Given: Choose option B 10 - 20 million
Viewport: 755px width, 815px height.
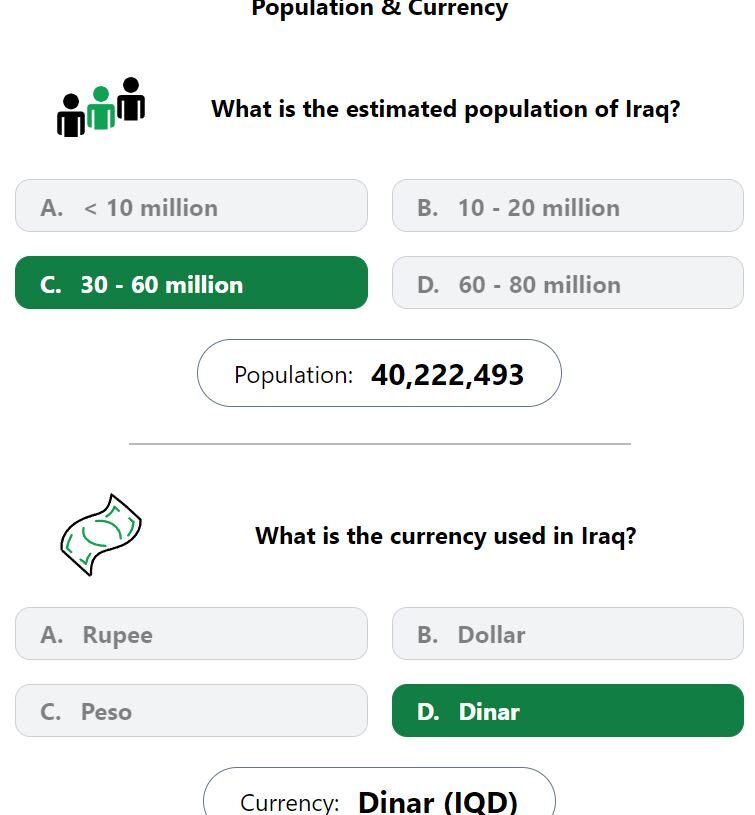Looking at the screenshot, I should [x=567, y=206].
